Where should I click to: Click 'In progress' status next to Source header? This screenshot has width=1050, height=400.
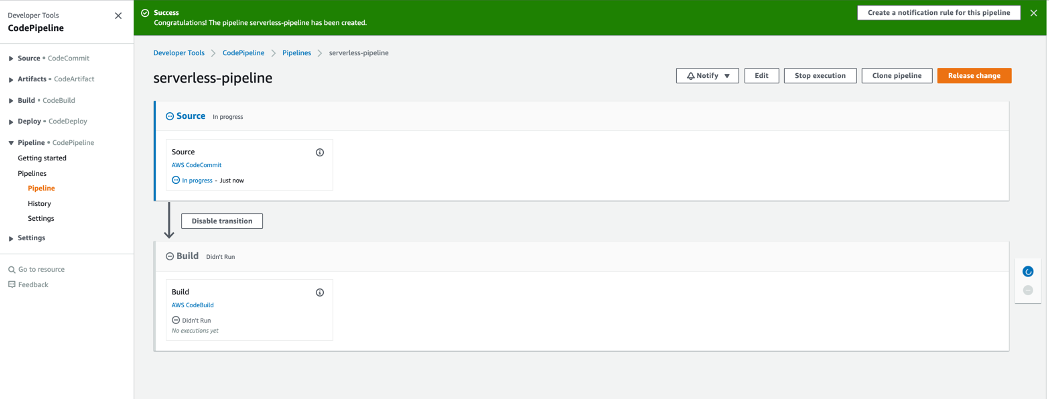tap(228, 117)
